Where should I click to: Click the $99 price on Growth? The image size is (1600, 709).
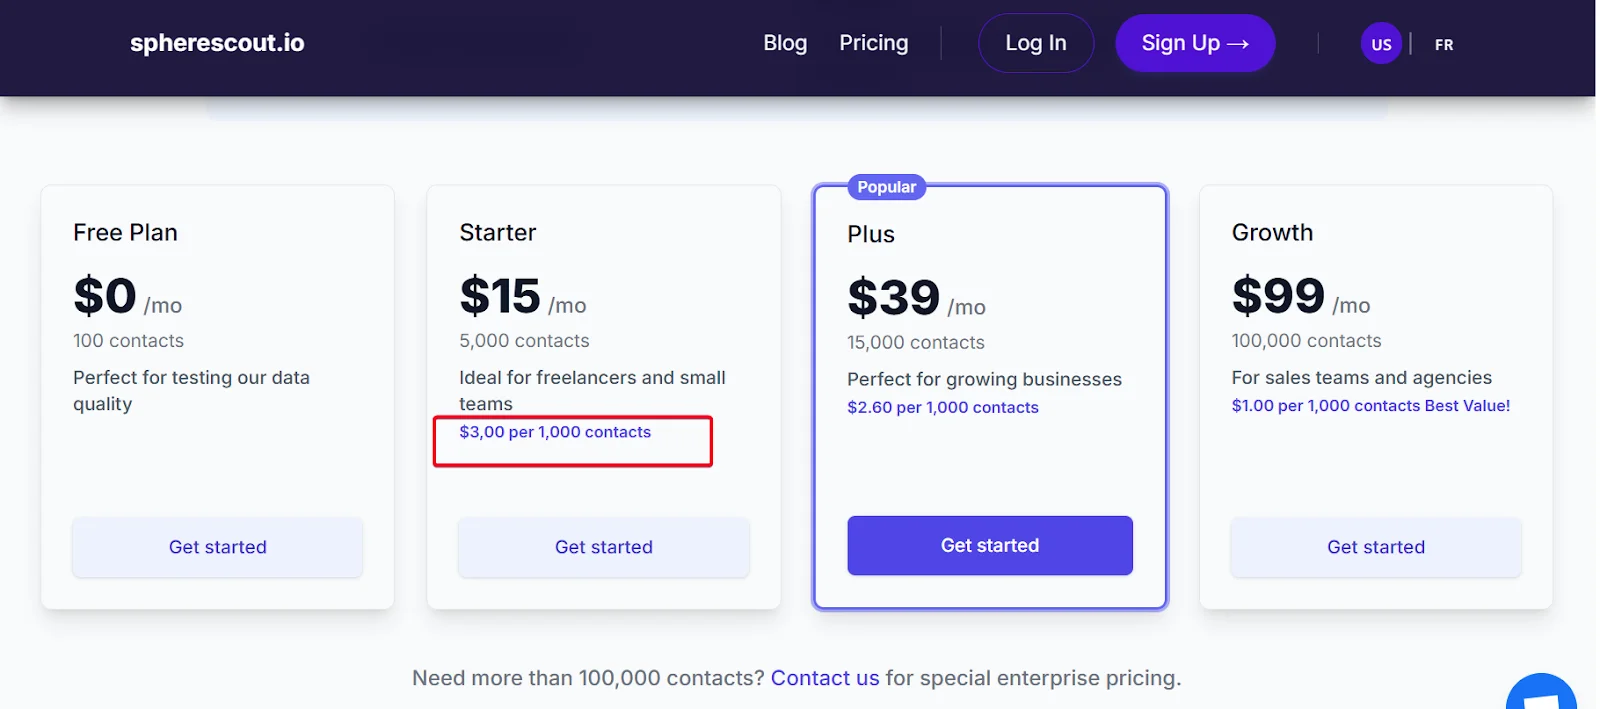[x=1278, y=296]
